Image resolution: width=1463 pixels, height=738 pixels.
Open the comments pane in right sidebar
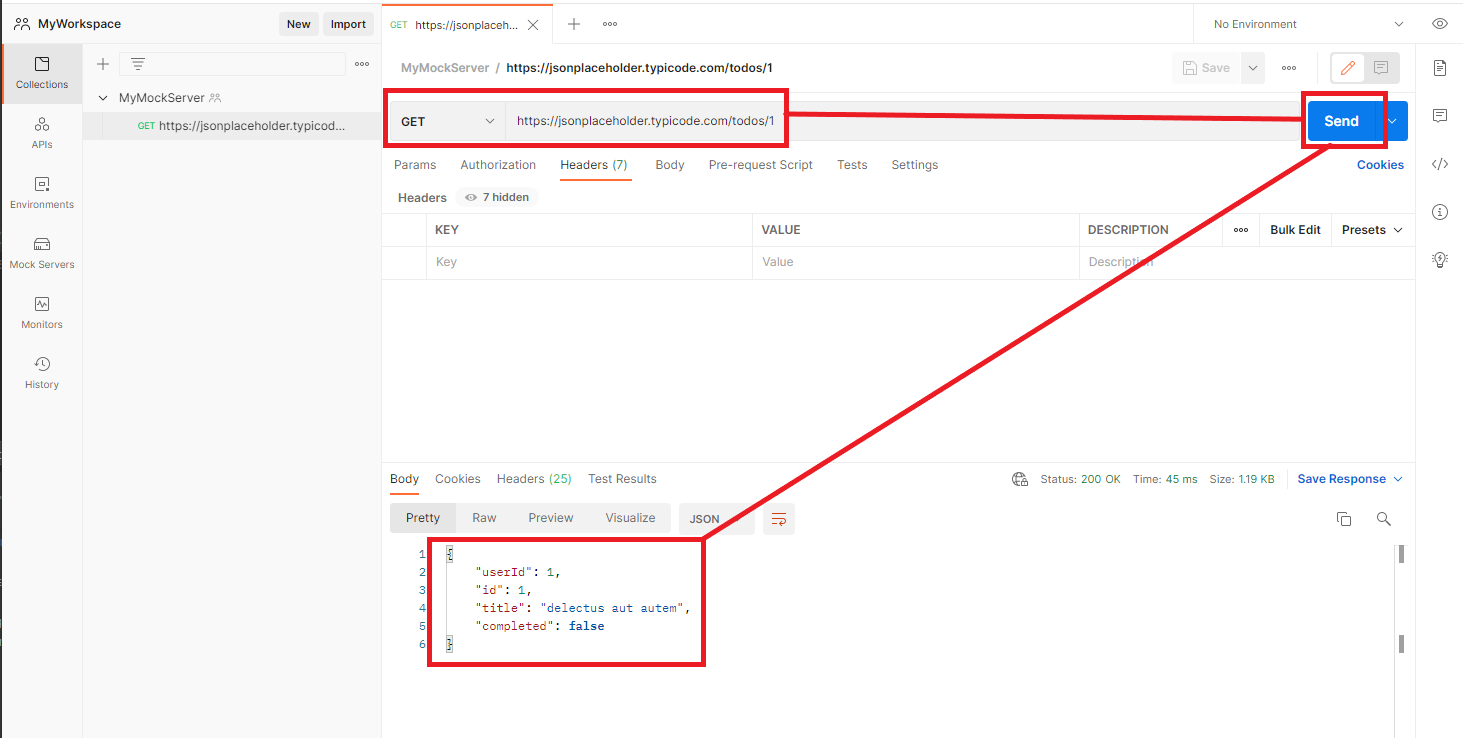1440,116
